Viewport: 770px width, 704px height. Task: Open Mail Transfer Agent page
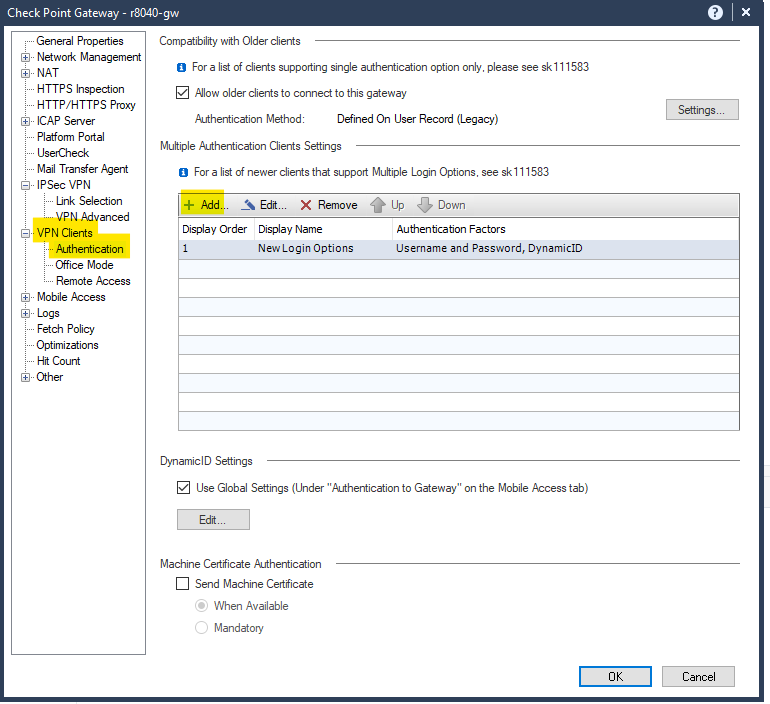point(82,169)
